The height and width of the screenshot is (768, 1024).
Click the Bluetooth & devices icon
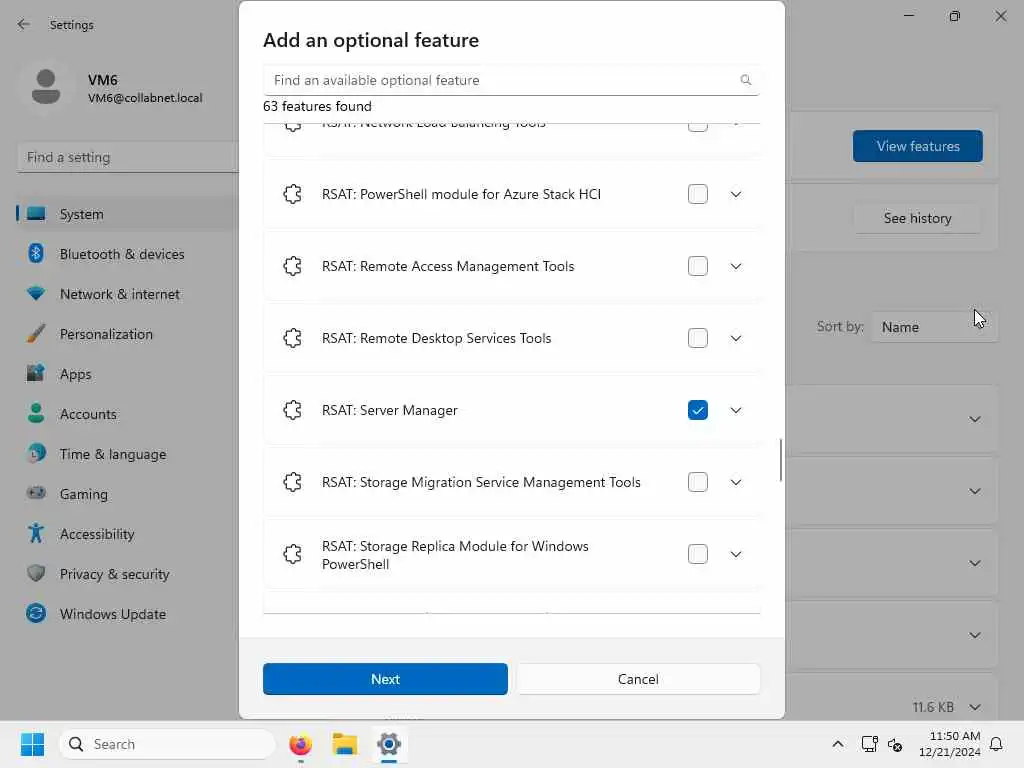click(36, 254)
